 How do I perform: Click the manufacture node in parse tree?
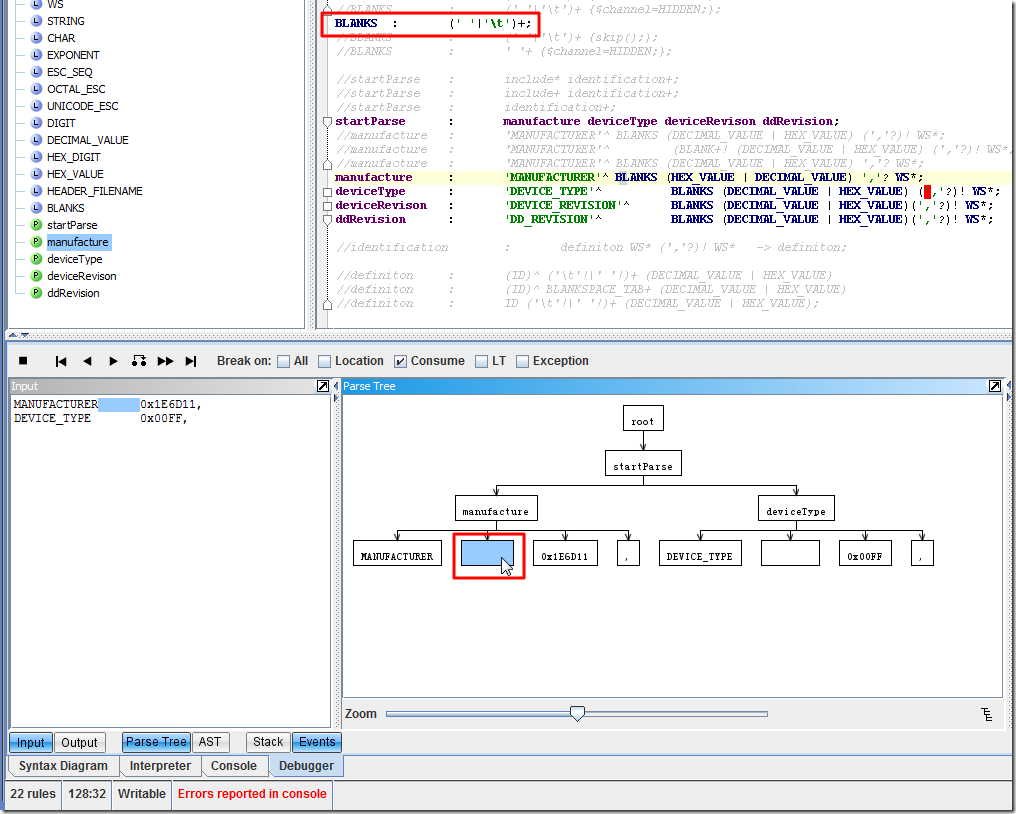(x=496, y=508)
